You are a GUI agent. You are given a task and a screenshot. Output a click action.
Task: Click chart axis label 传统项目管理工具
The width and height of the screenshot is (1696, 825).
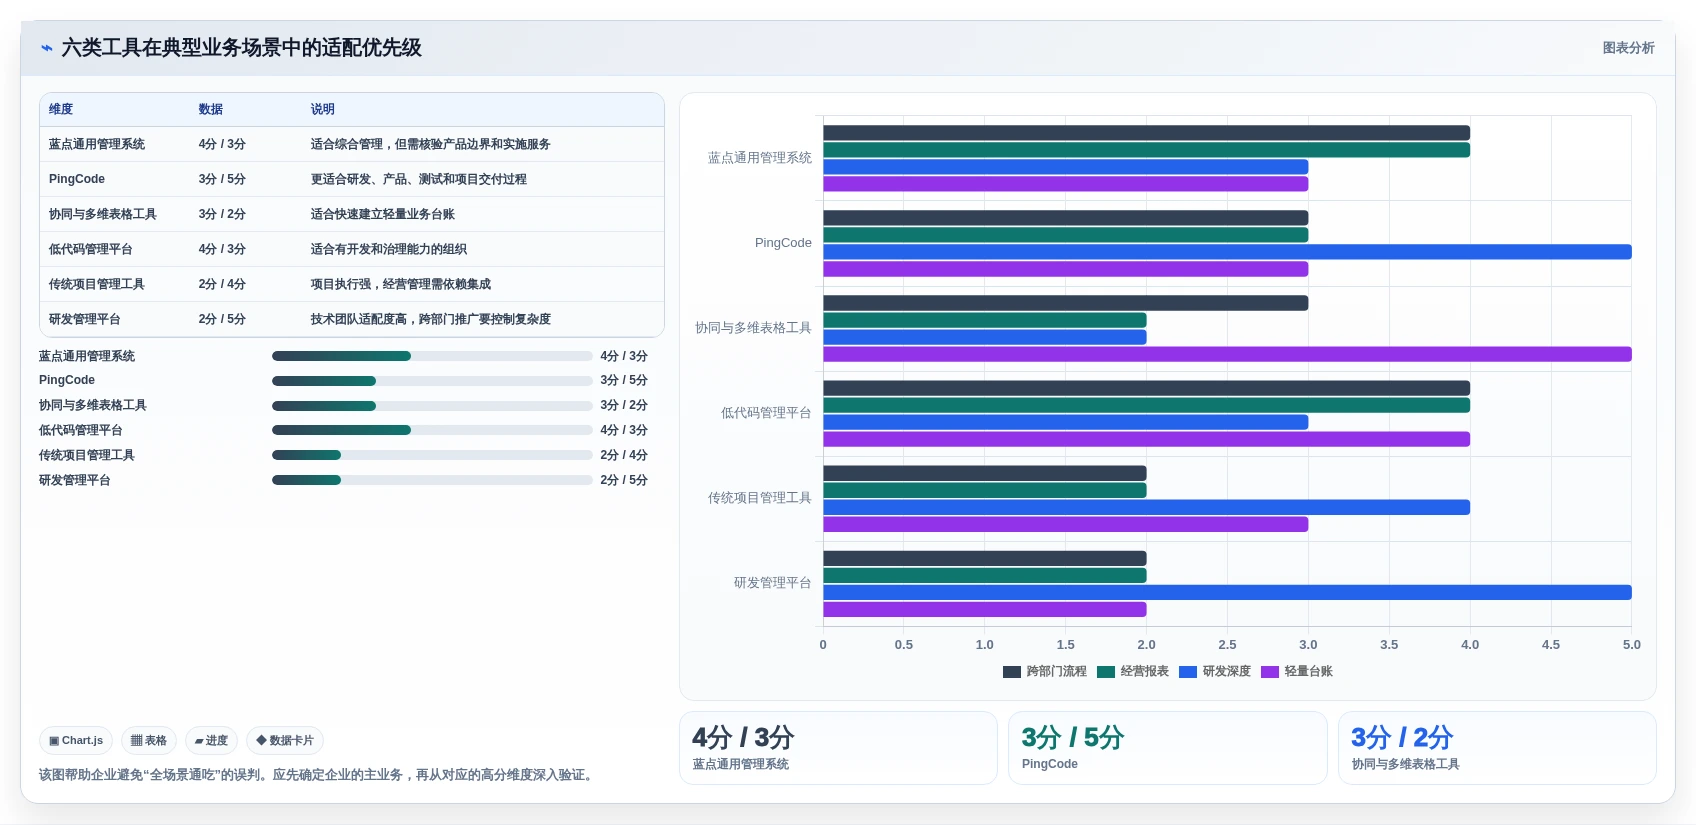tap(760, 498)
